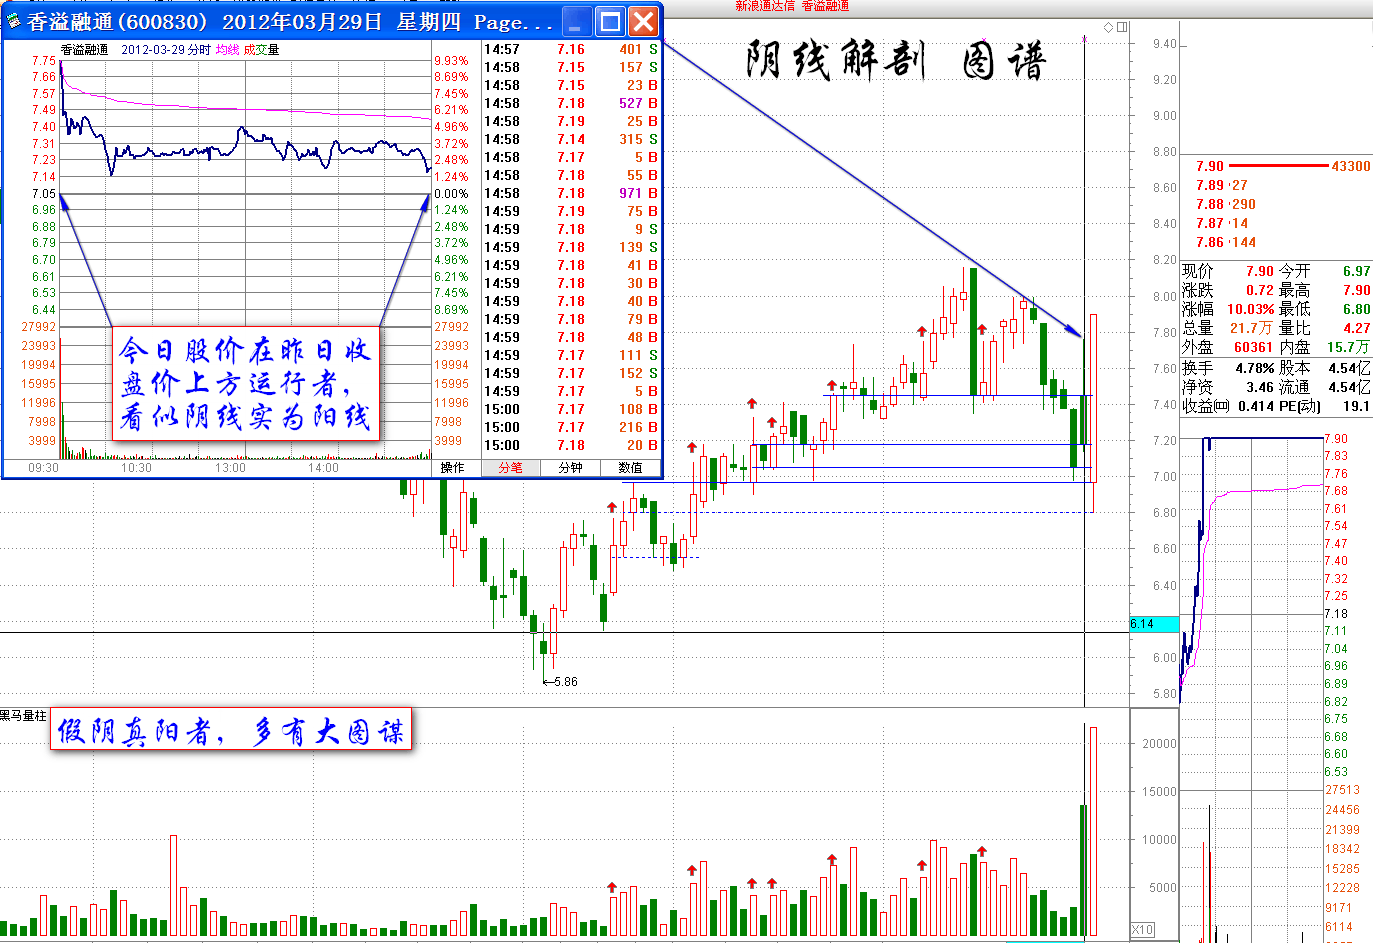The image size is (1373, 943).
Task: Click the 今开 value 6.97
Action: (1356, 271)
